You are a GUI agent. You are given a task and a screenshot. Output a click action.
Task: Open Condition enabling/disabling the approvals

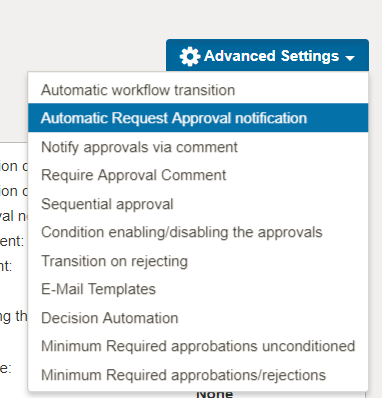pos(198,232)
